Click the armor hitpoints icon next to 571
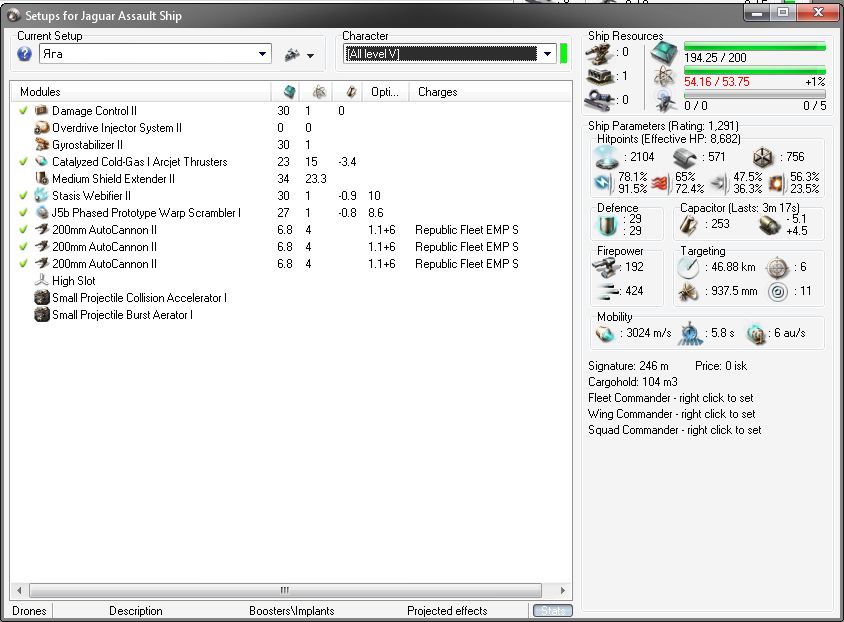 click(685, 158)
